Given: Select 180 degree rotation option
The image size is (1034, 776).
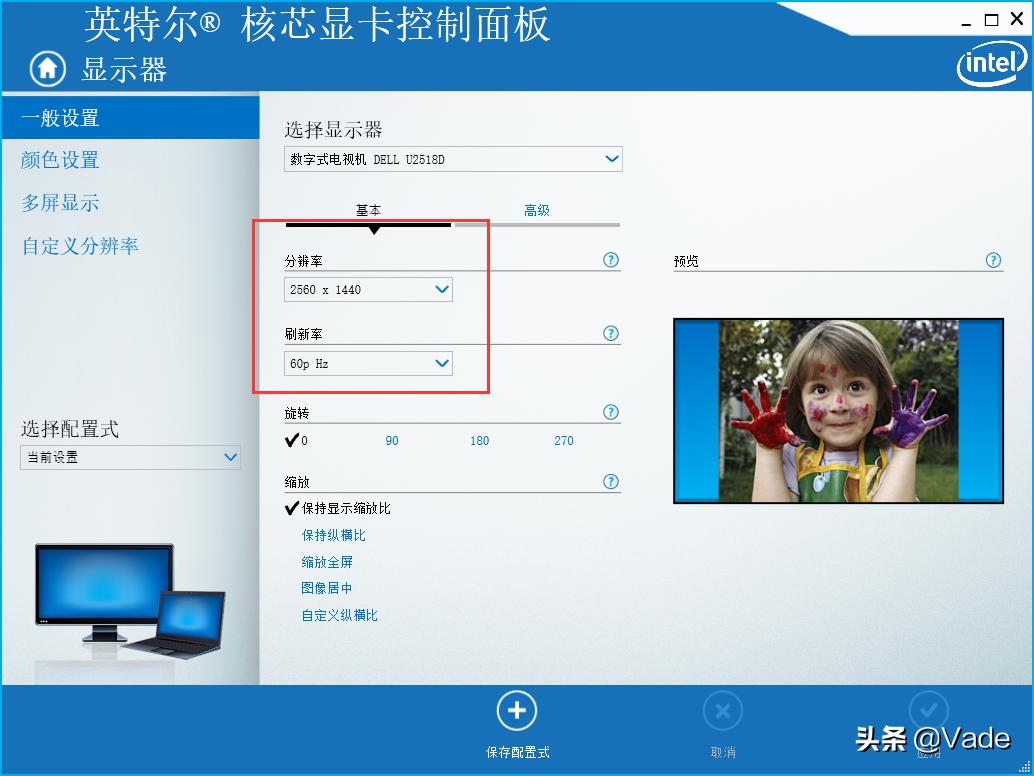Looking at the screenshot, I should 479,441.
